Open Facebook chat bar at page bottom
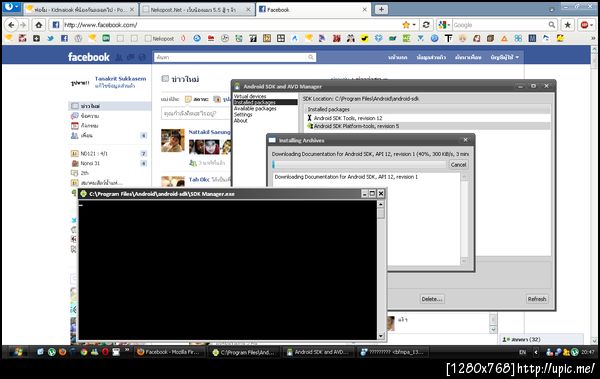 tap(541, 339)
